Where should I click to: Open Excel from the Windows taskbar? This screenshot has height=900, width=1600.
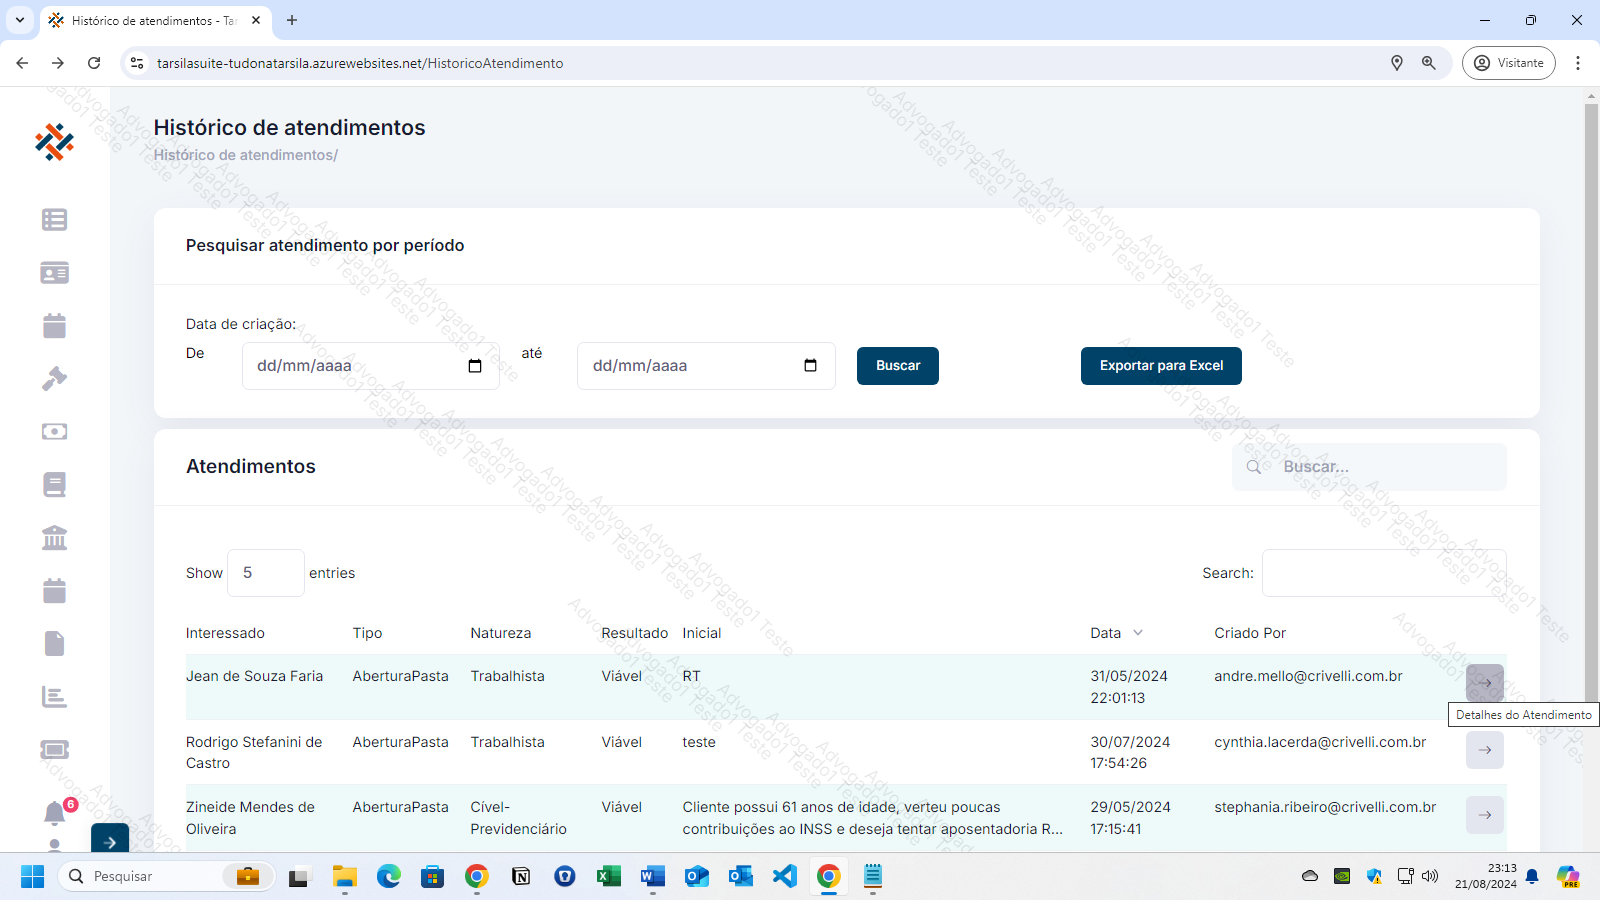click(608, 877)
